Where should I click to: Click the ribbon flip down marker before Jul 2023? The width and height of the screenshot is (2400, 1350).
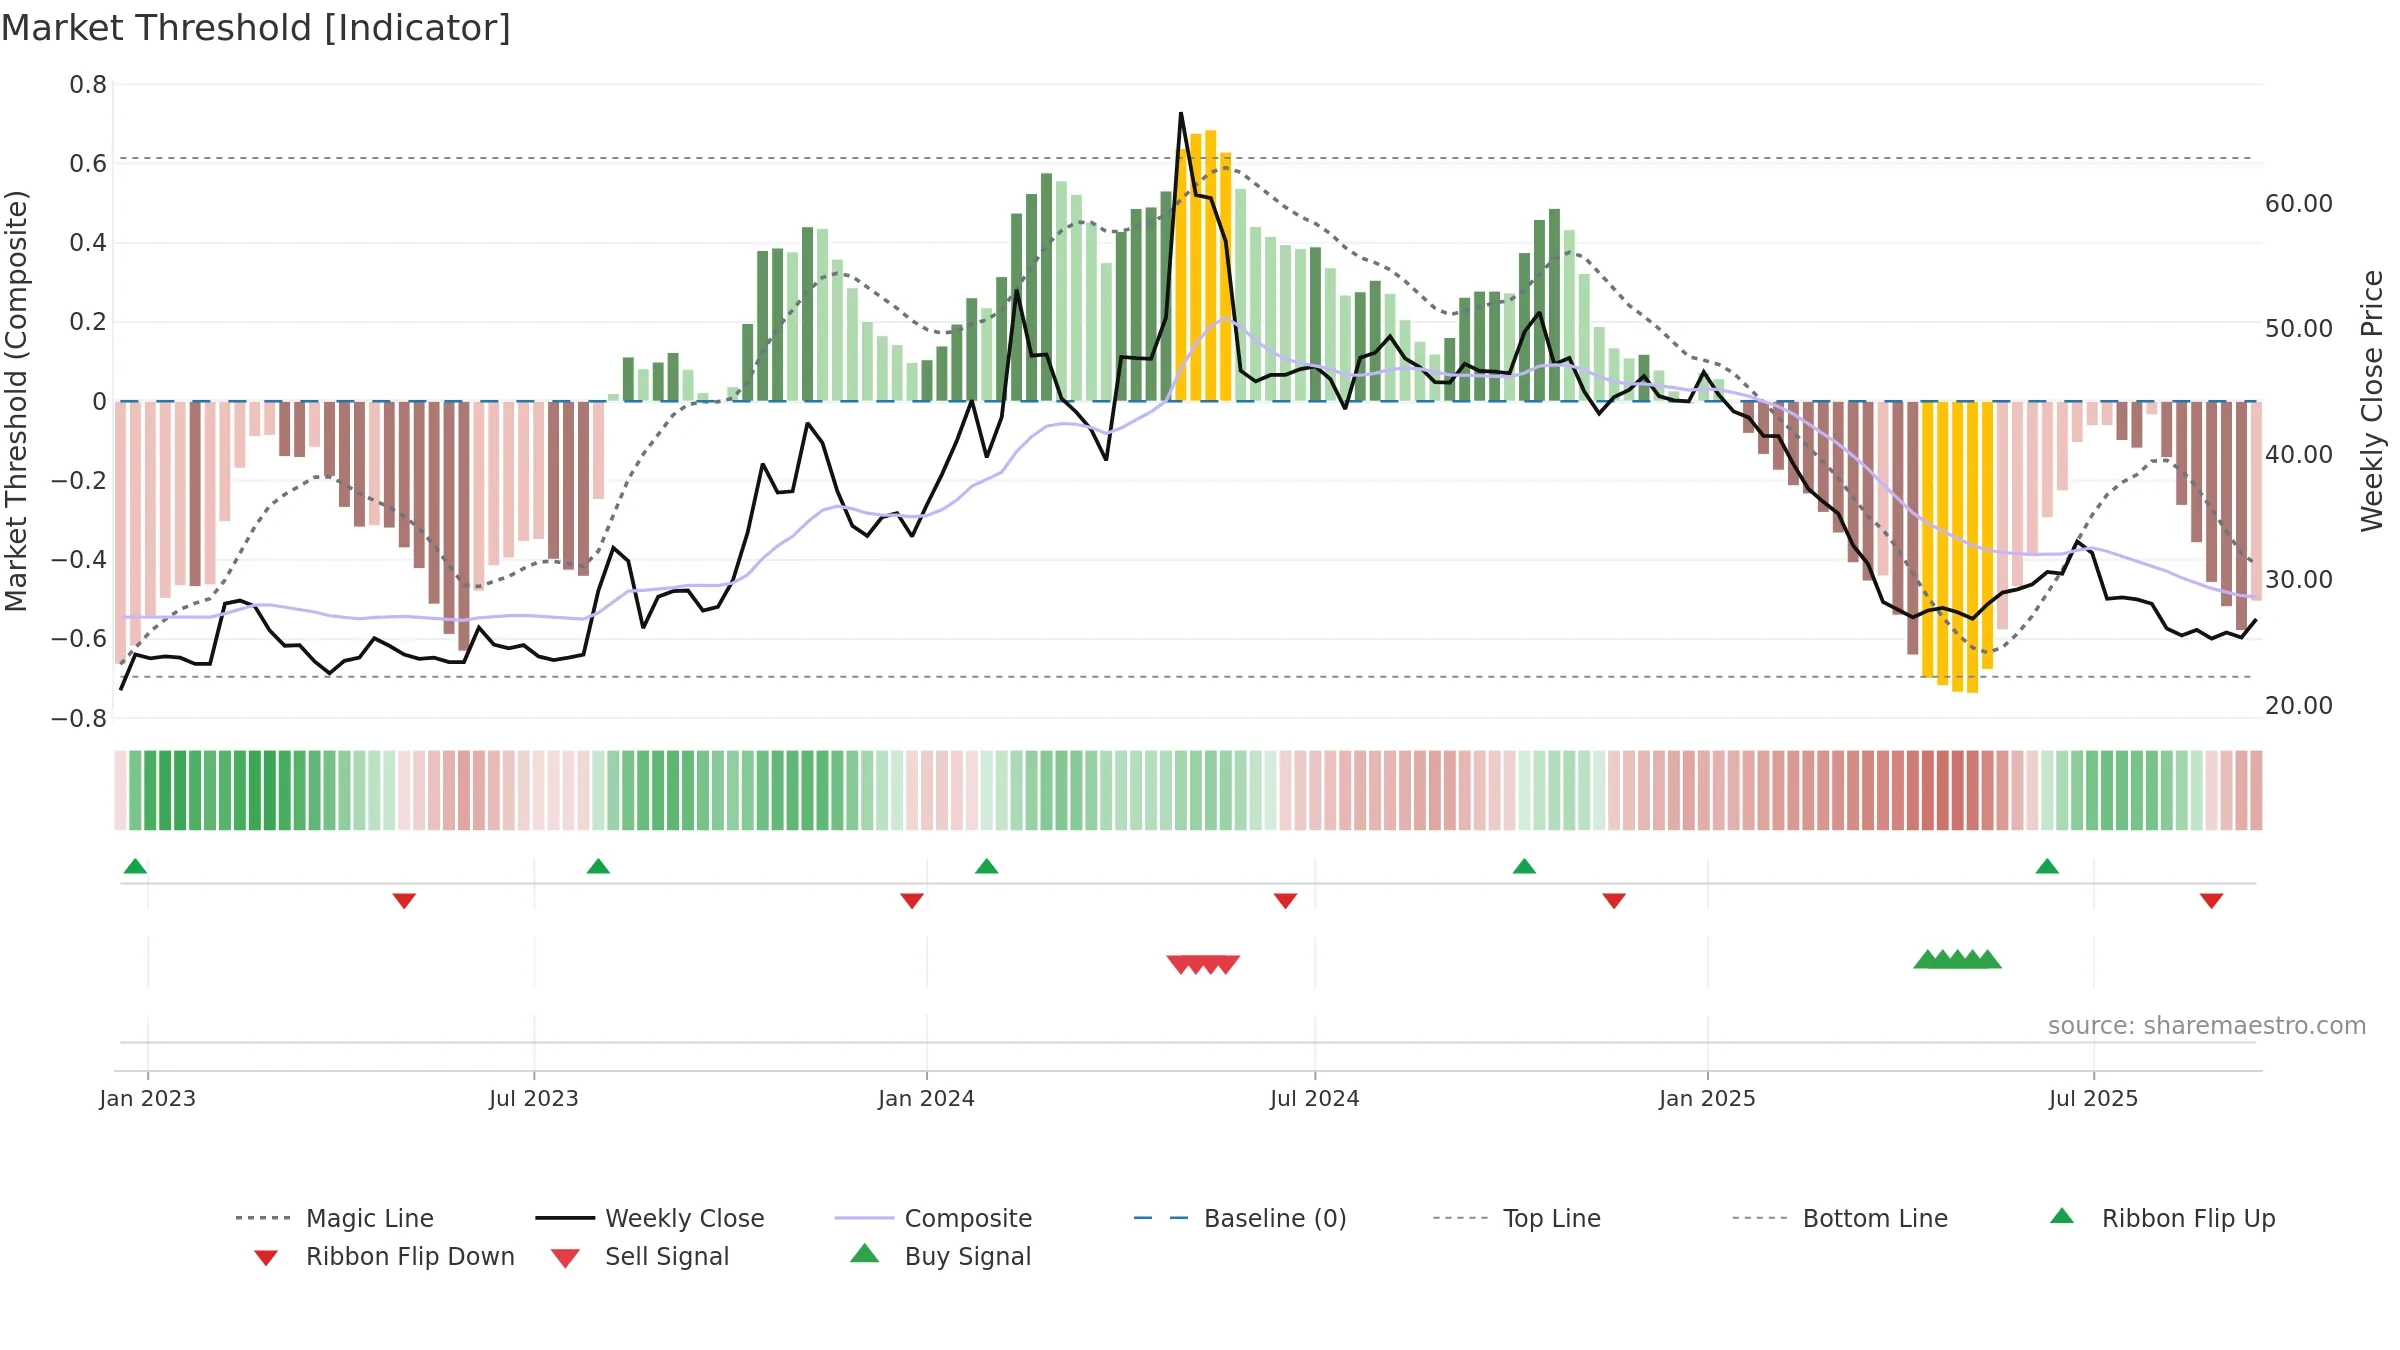404,901
